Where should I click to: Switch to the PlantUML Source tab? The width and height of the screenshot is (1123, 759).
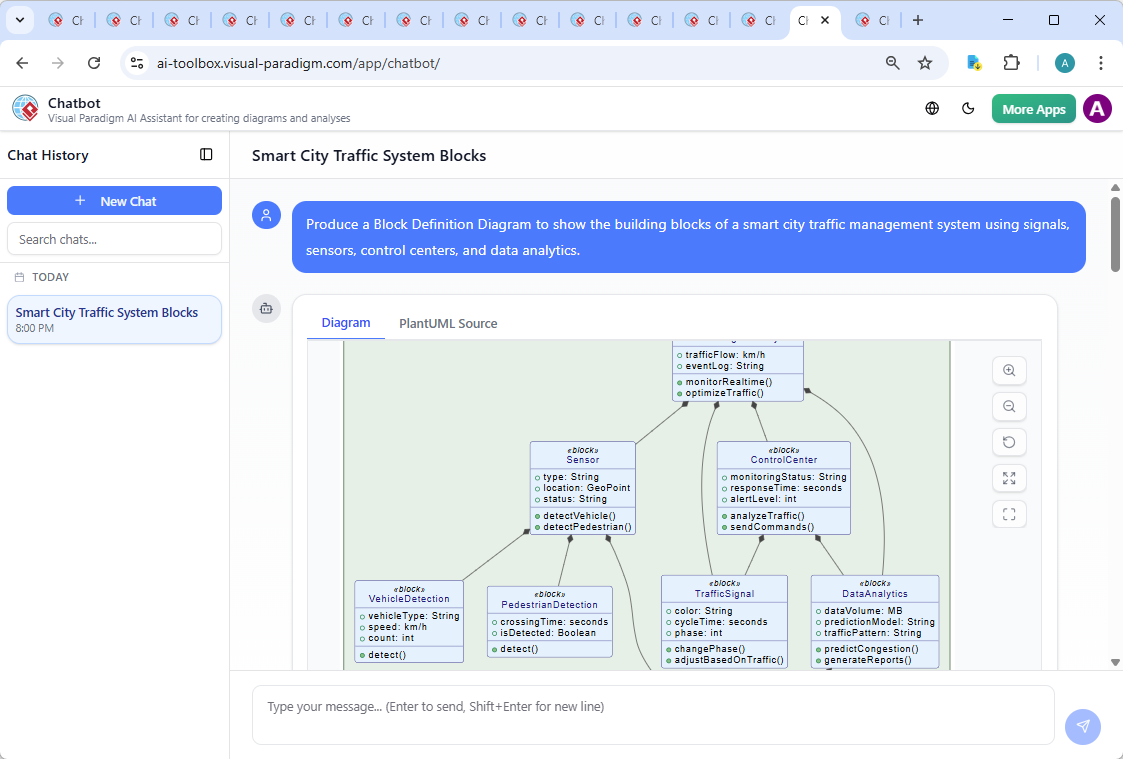(x=447, y=323)
